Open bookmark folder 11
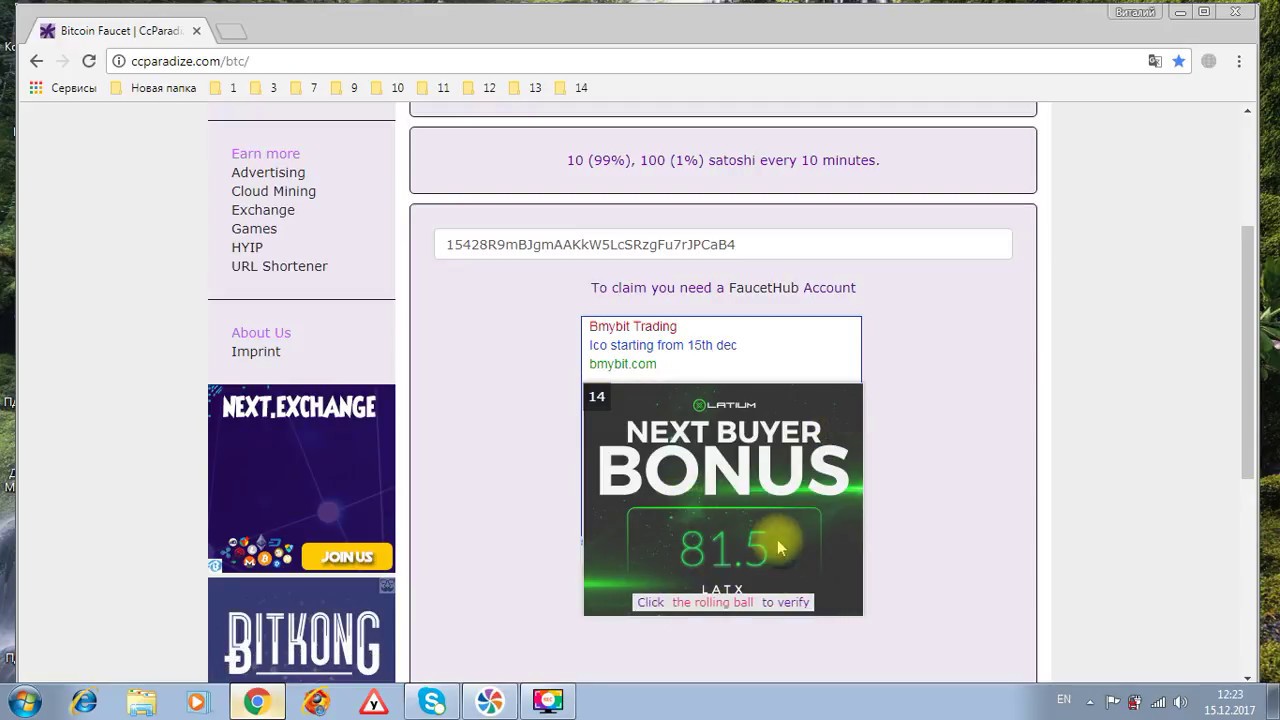This screenshot has width=1280, height=720. [x=432, y=88]
